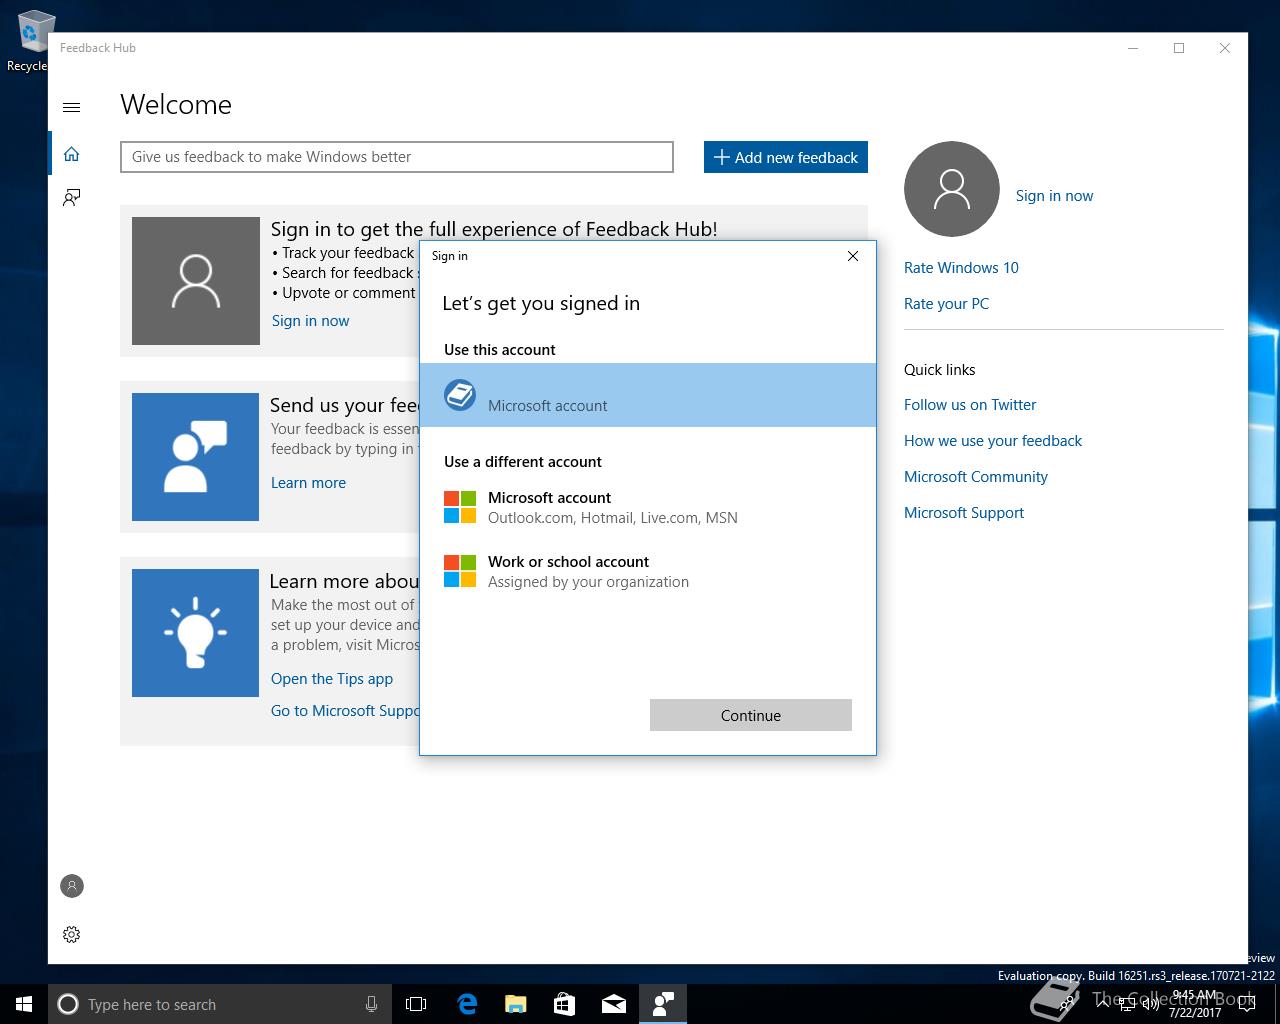Open the Windows Start menu
This screenshot has height=1024, width=1280.
pyautogui.click(x=24, y=1004)
